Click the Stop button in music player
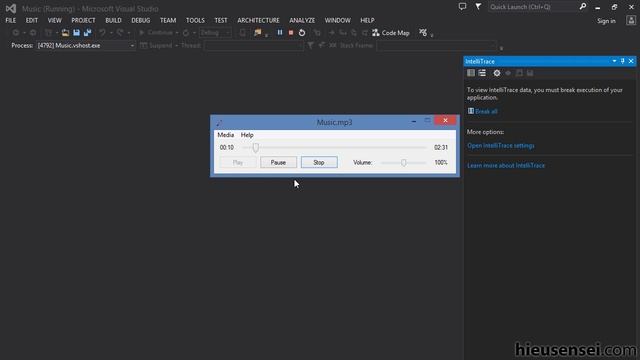Viewport: 640px width, 360px height. pos(319,162)
